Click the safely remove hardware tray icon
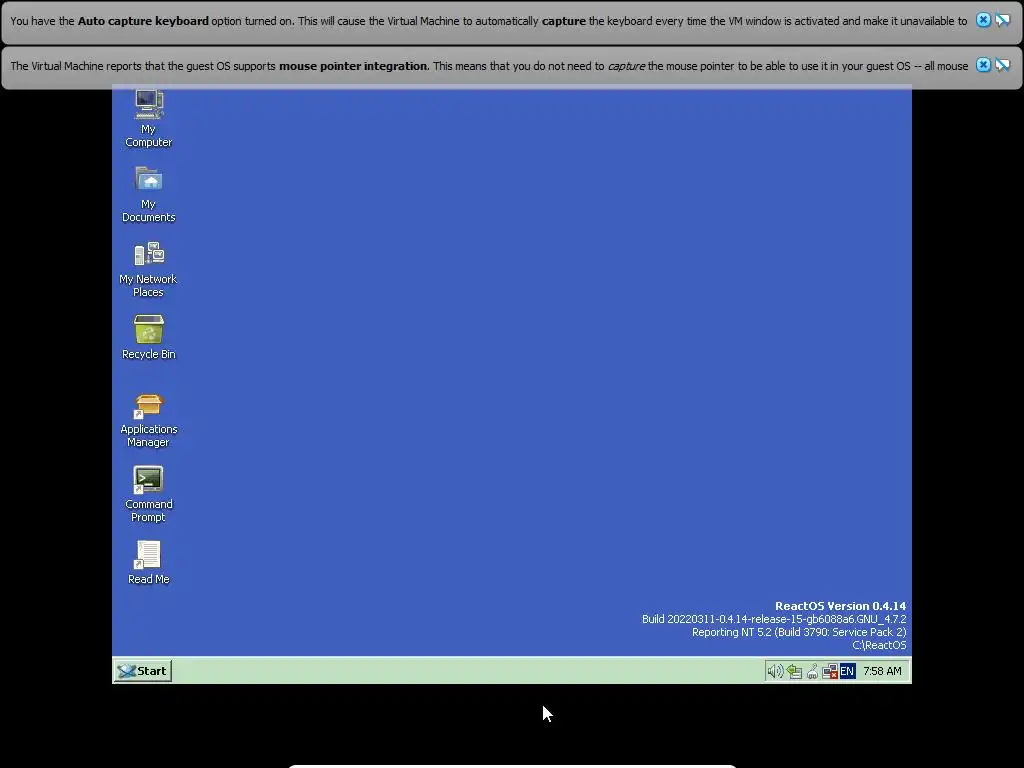Screen dimensions: 1024x768 pyautogui.click(x=794, y=671)
